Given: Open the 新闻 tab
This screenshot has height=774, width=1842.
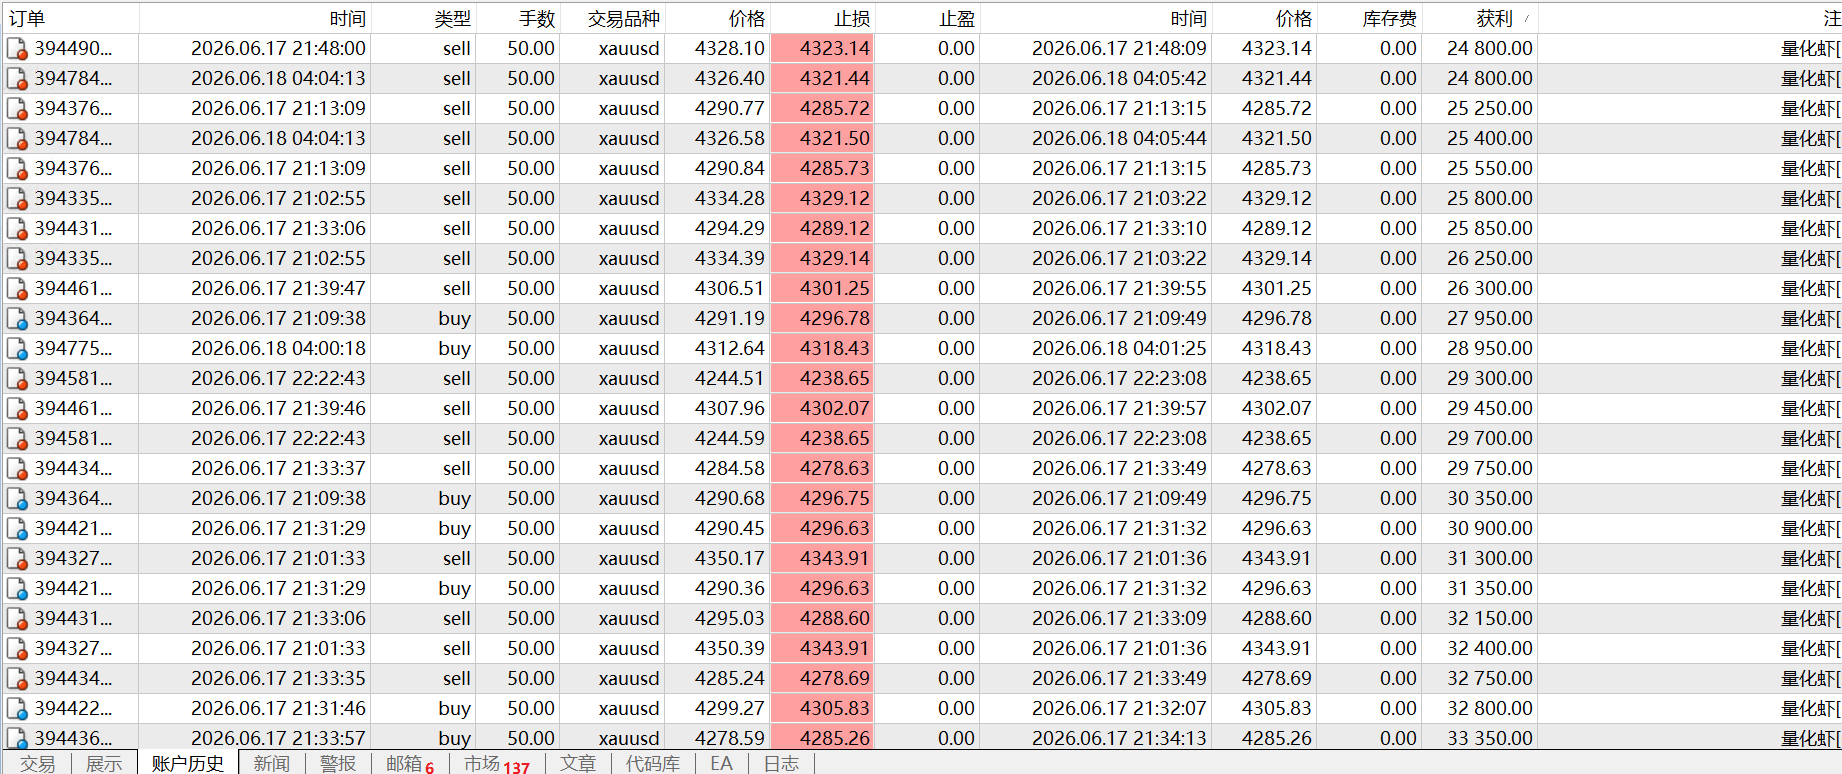Looking at the screenshot, I should pos(271,763).
